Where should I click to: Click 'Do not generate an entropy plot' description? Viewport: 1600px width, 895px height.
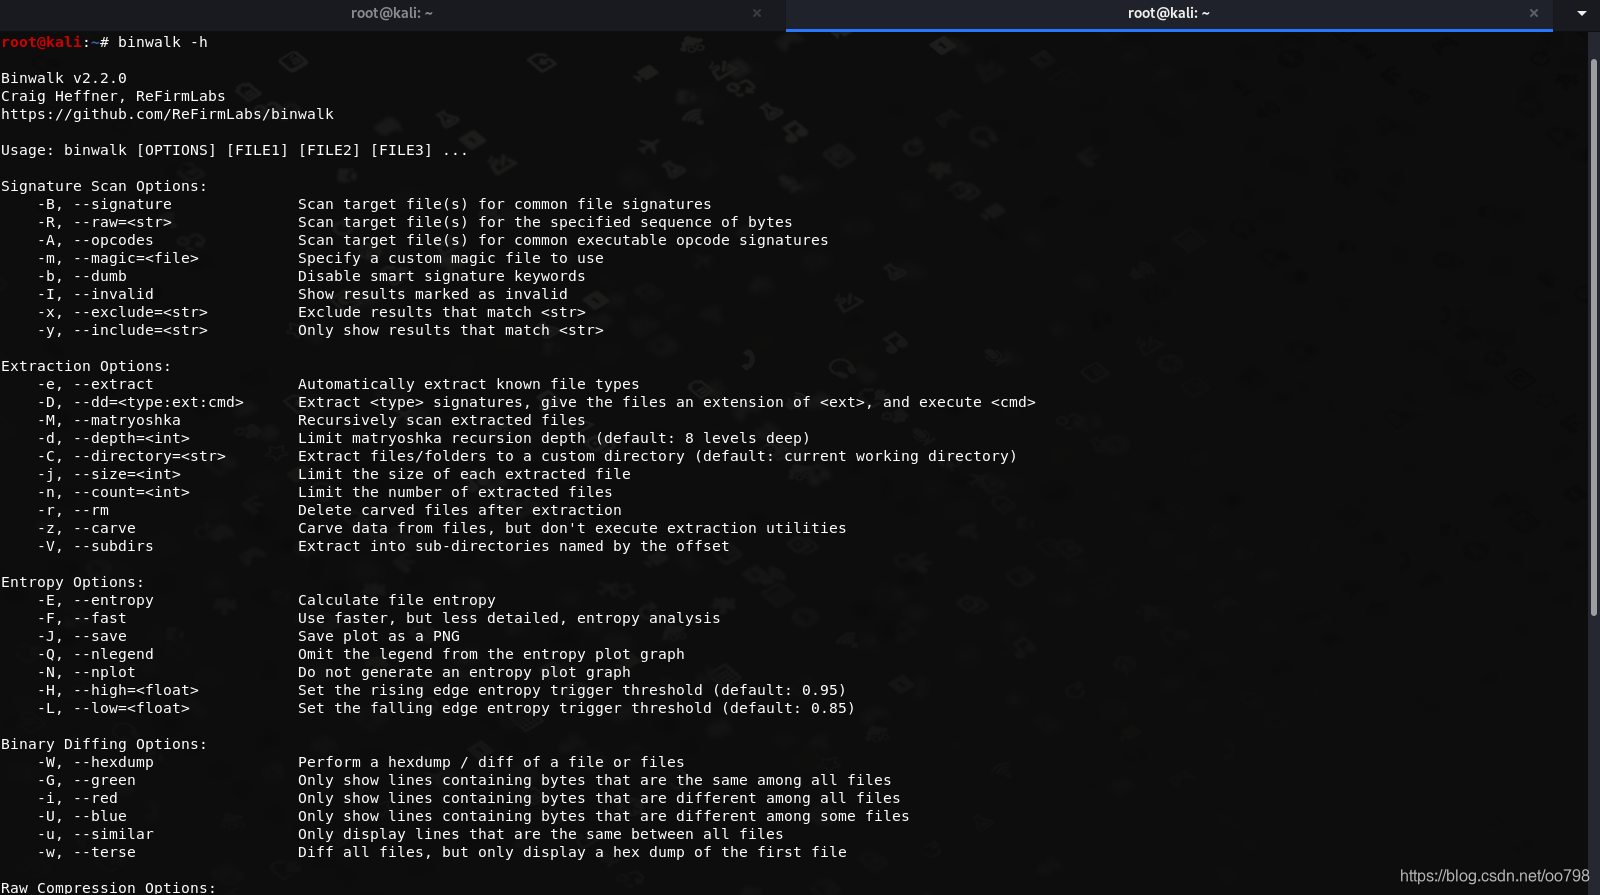tap(464, 672)
